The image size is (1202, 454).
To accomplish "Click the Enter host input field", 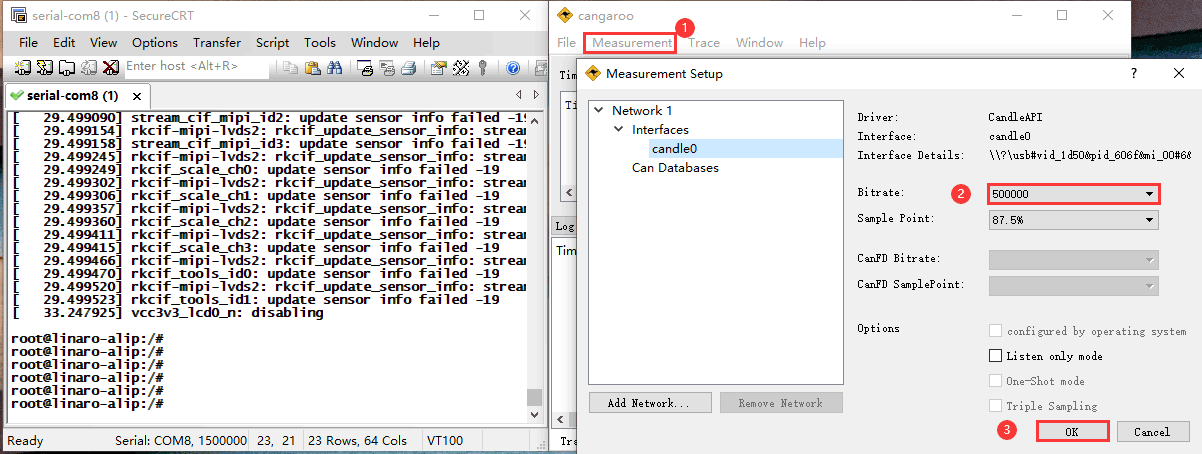I will point(195,67).
